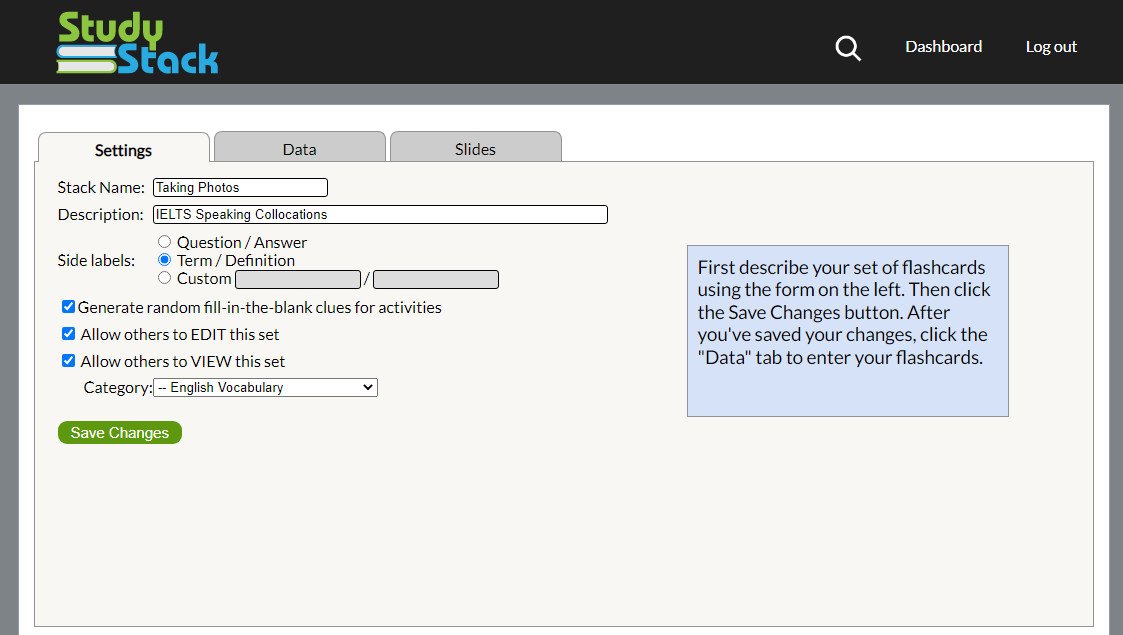Image resolution: width=1123 pixels, height=635 pixels.
Task: Click the StudyStack logo
Action: coord(137,43)
